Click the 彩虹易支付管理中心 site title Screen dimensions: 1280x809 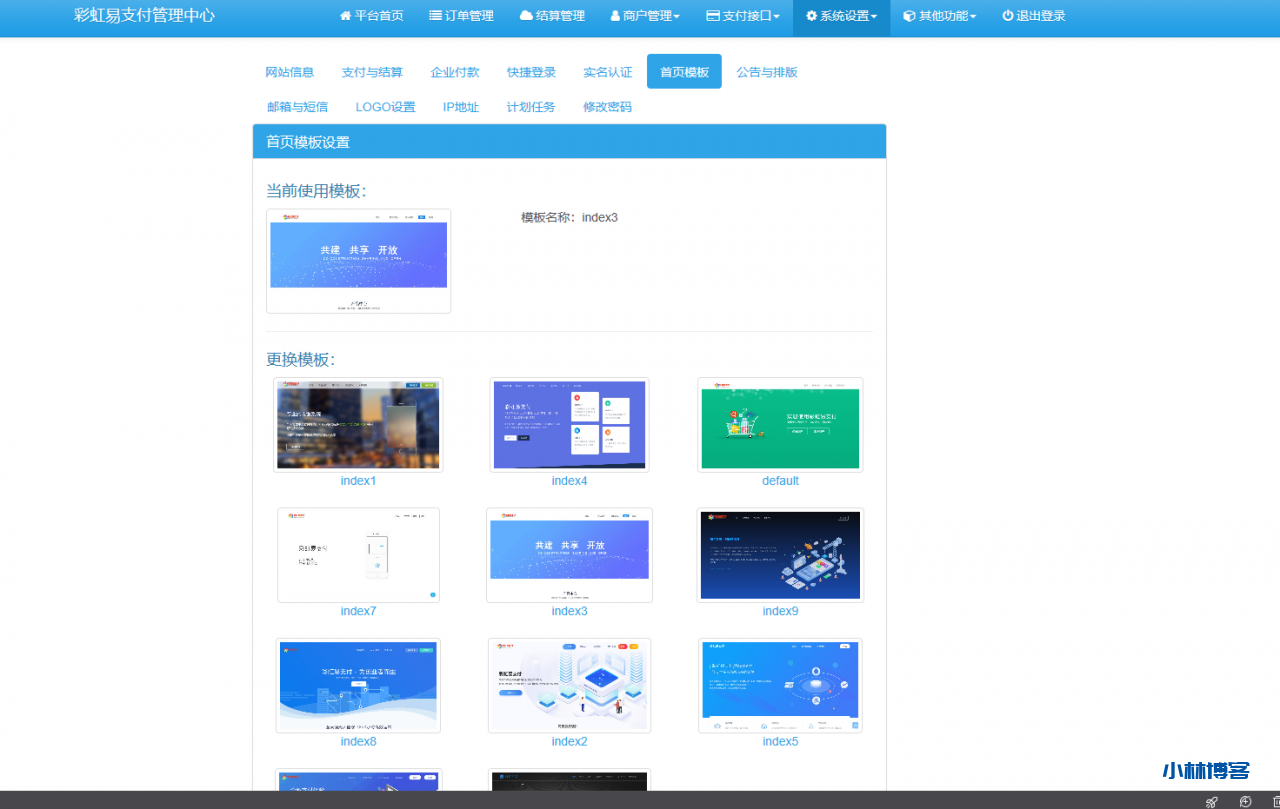tap(144, 16)
